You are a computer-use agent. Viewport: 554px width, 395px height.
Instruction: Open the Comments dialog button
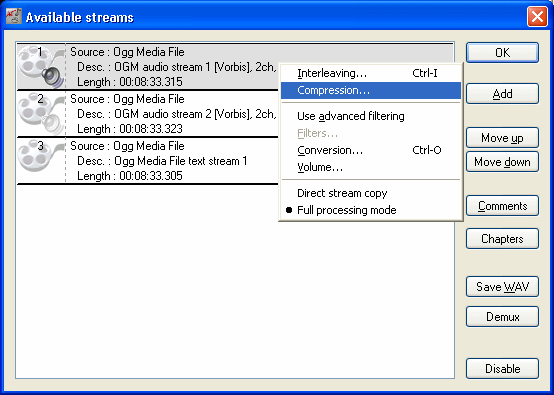pyautogui.click(x=502, y=206)
